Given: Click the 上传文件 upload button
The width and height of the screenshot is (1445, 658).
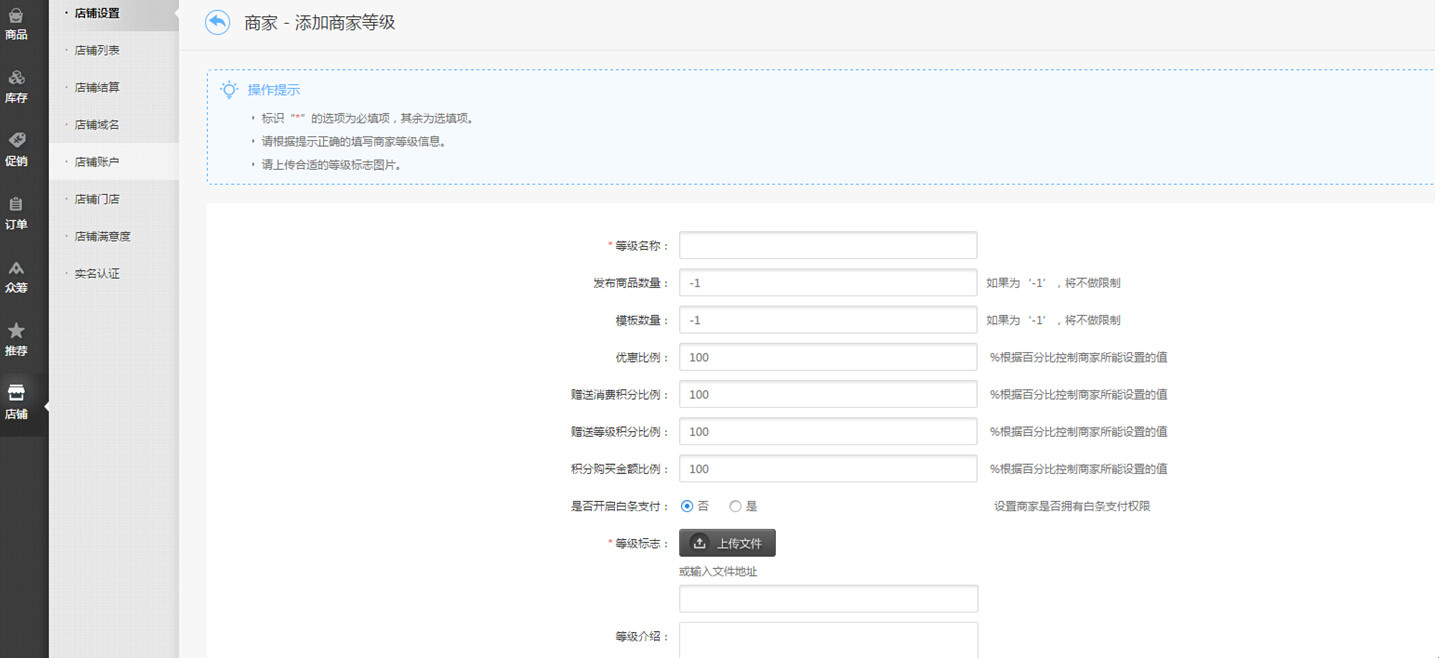Looking at the screenshot, I should (727, 543).
